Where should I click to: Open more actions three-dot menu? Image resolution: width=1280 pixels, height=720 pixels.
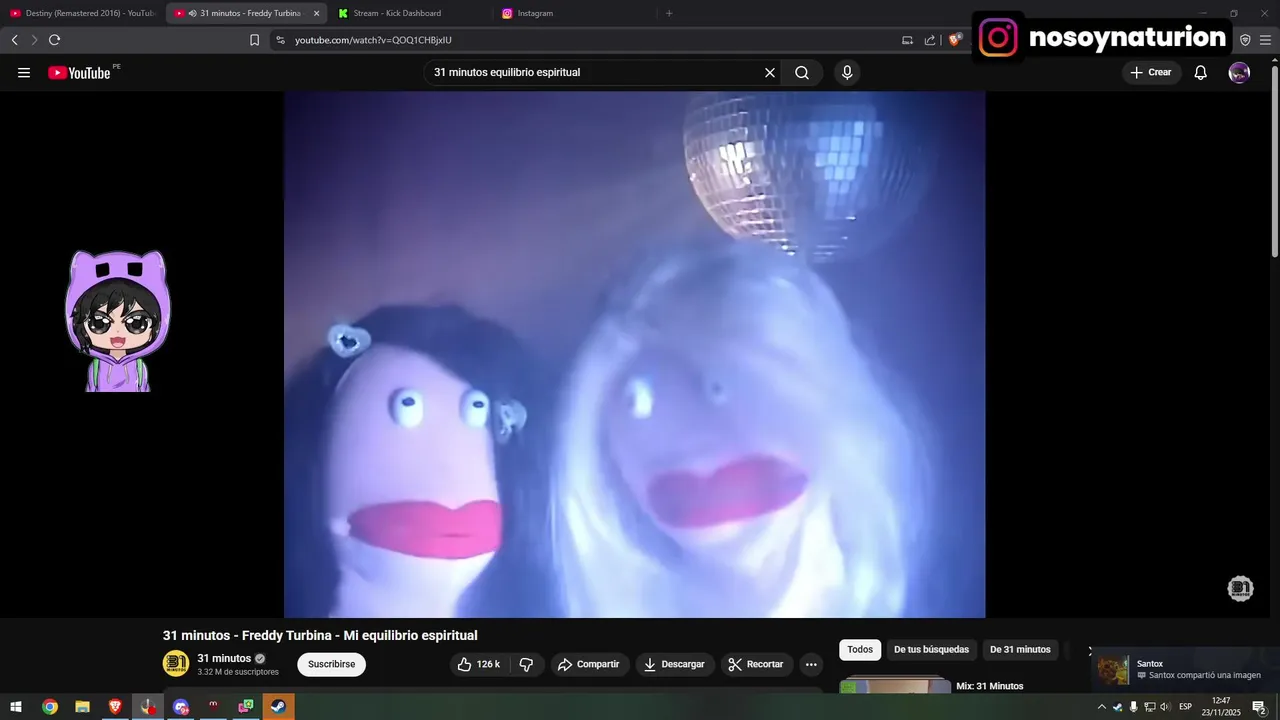pyautogui.click(x=811, y=664)
